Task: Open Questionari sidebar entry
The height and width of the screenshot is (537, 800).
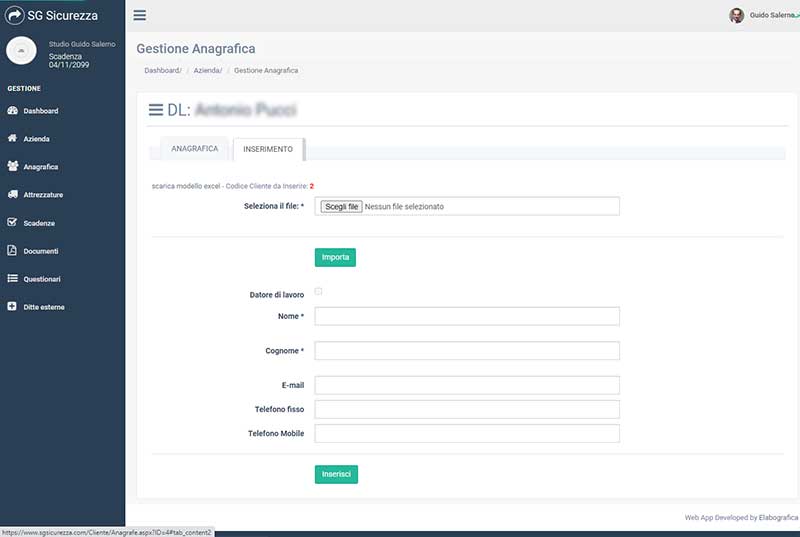Action: [x=42, y=279]
